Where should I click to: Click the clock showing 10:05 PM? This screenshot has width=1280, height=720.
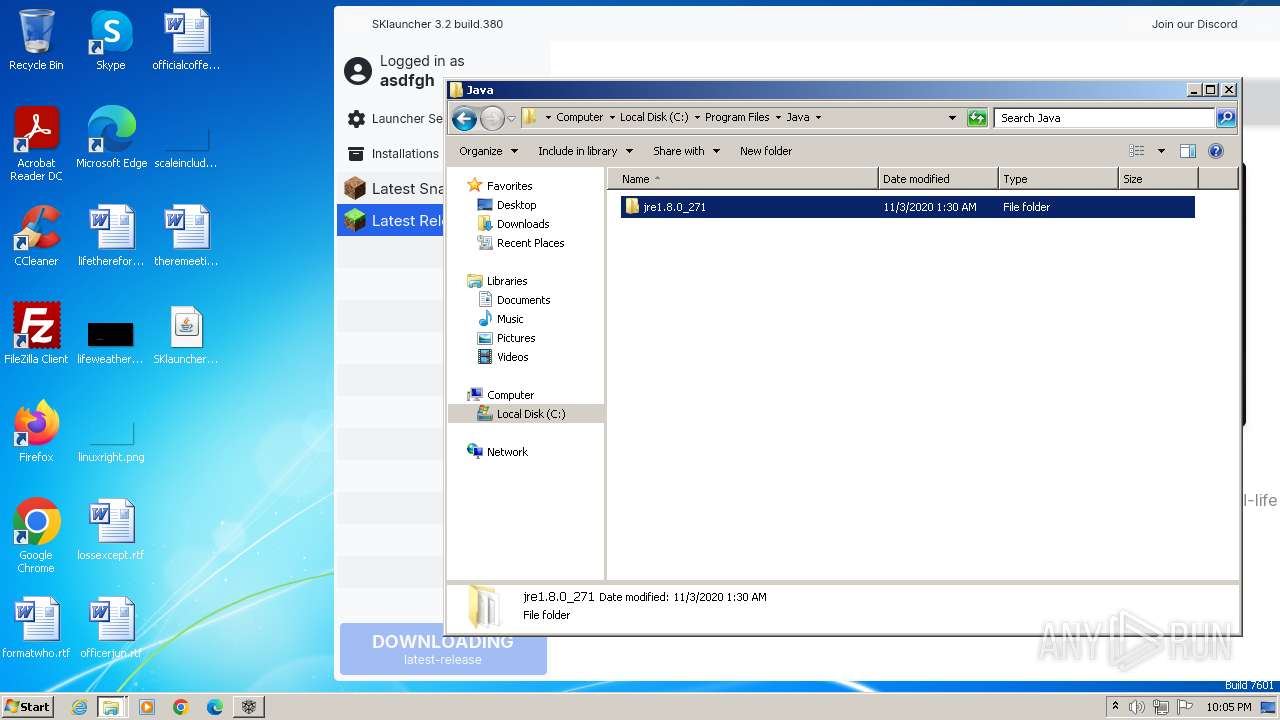(x=1229, y=707)
